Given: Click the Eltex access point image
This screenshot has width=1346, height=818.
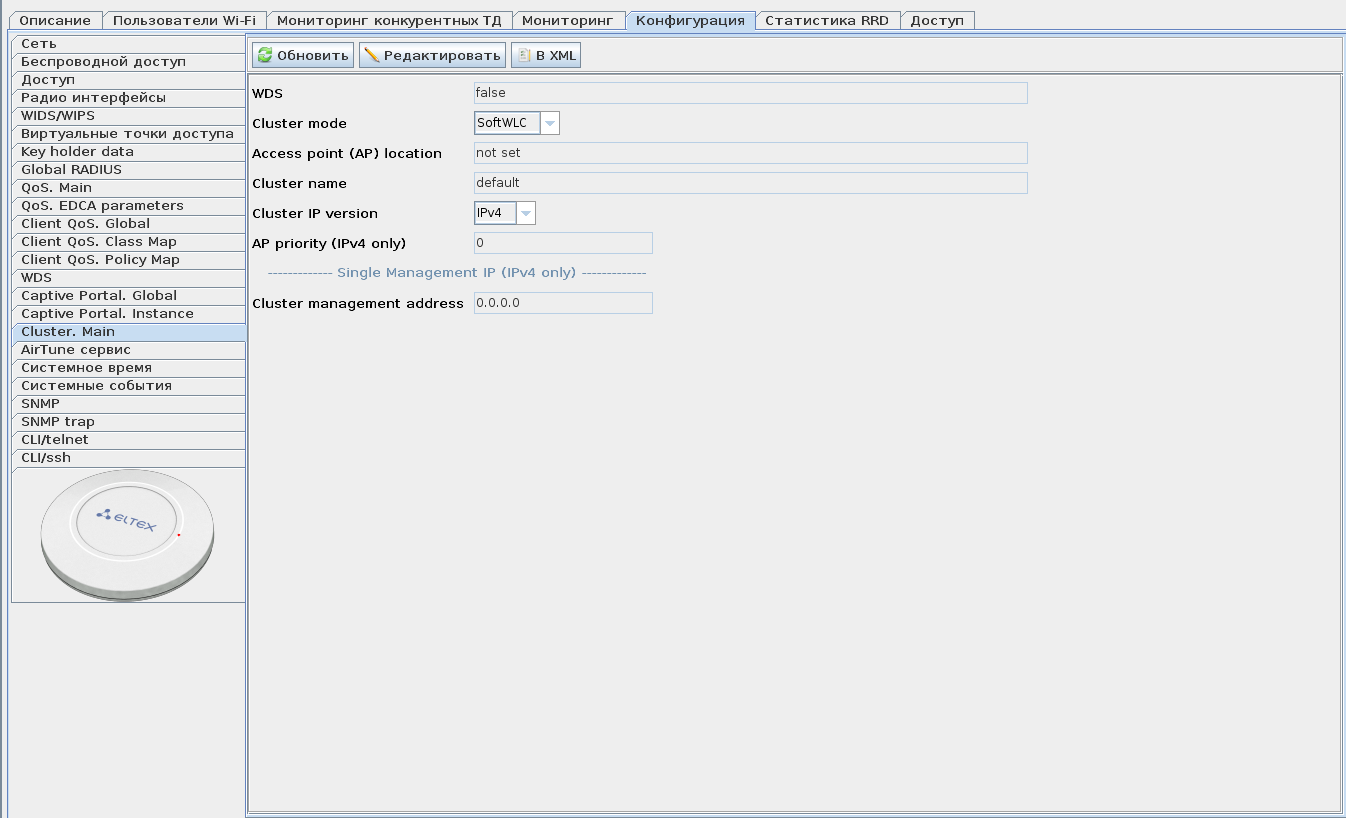Looking at the screenshot, I should [x=127, y=535].
